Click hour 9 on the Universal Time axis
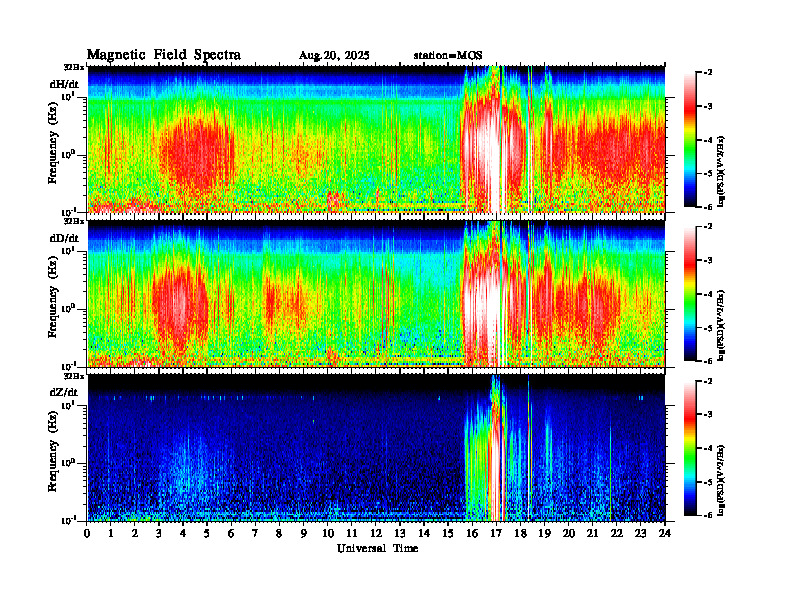This screenshot has height=612, width=792. (304, 534)
